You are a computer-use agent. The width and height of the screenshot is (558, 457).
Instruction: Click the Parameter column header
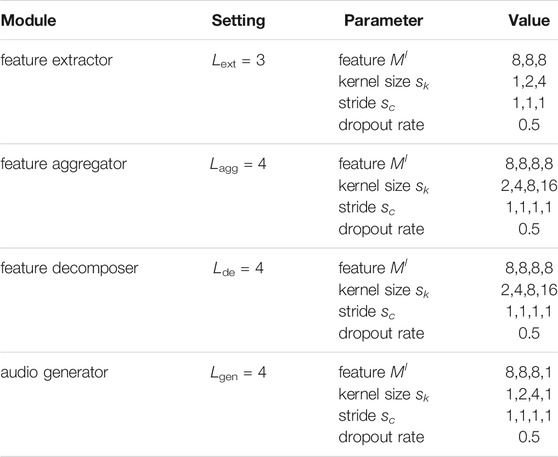tap(383, 20)
